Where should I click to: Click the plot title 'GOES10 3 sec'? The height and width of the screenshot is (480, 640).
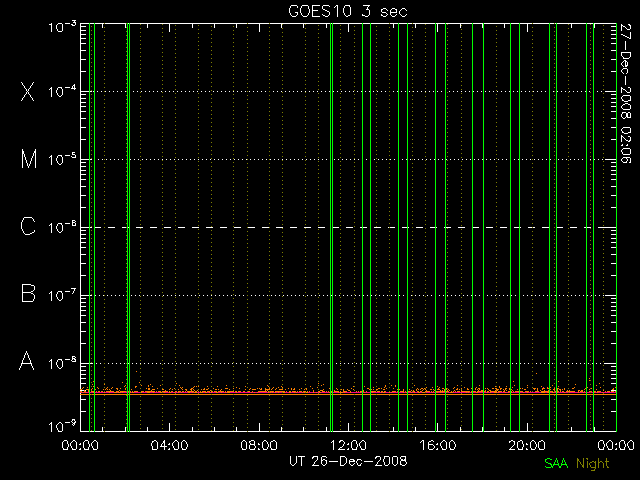point(348,11)
